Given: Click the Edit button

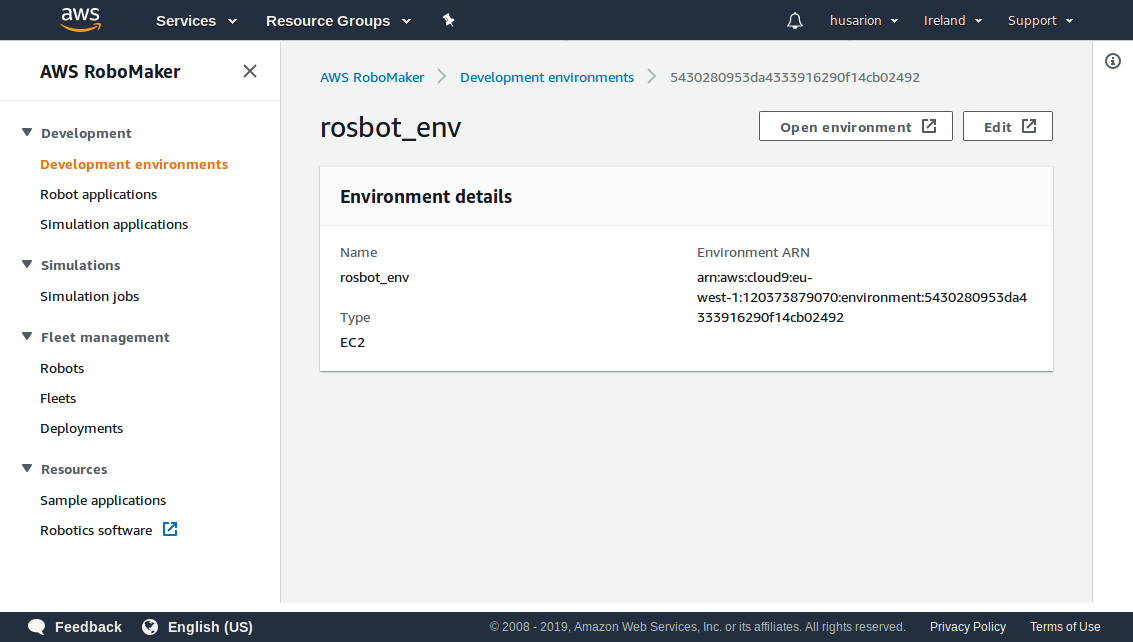Looking at the screenshot, I should pyautogui.click(x=1008, y=127).
